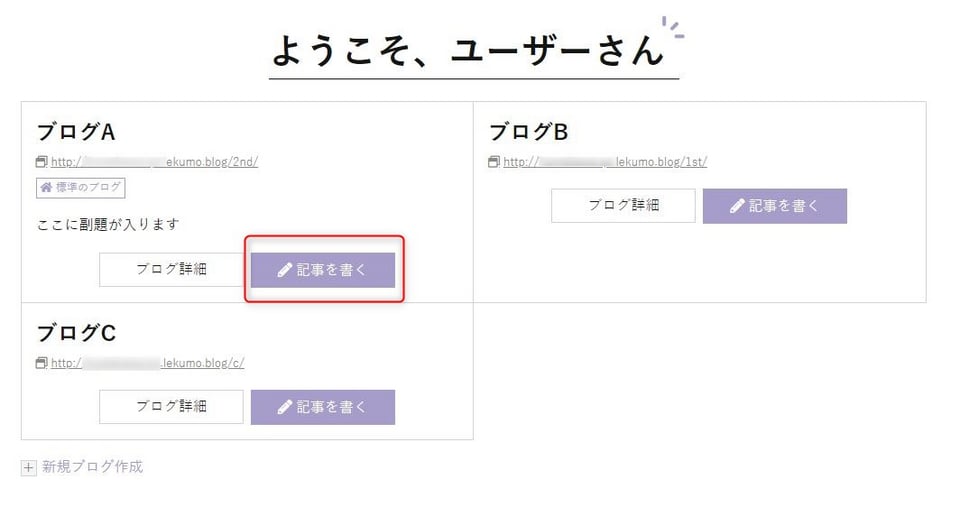Viewport: 960px width, 507px height.
Task: Open the ブログB URL link ending in /1st/
Action: point(605,162)
